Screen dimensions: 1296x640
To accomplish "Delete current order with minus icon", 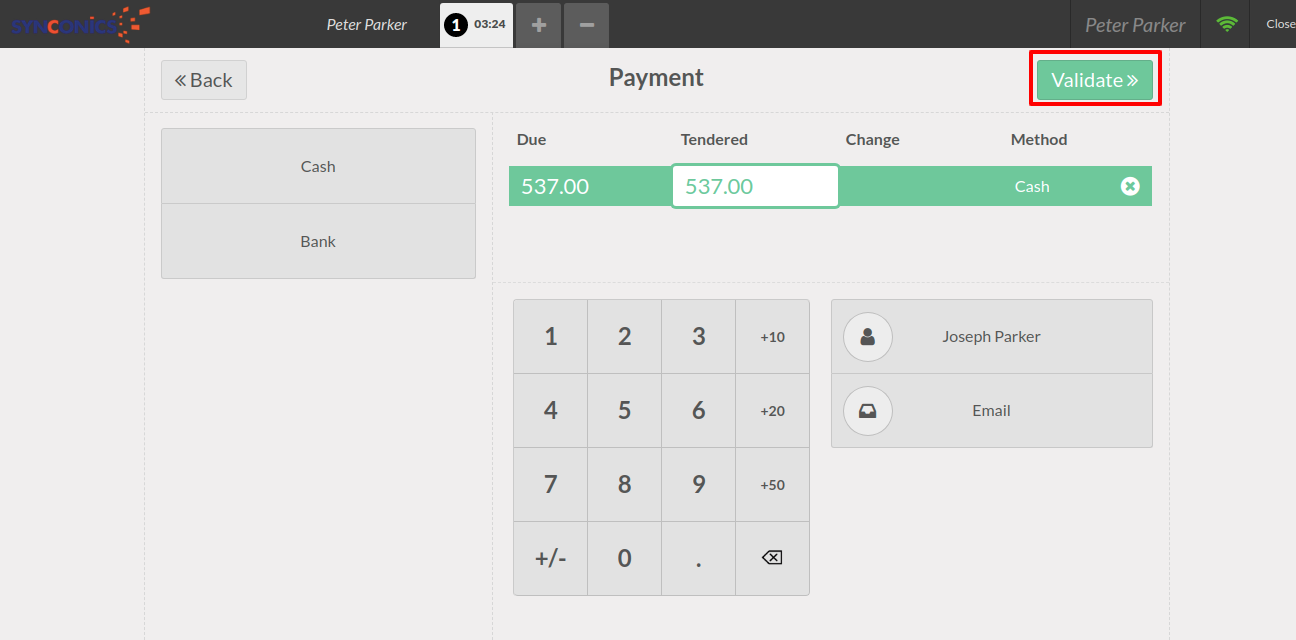I will tap(587, 25).
